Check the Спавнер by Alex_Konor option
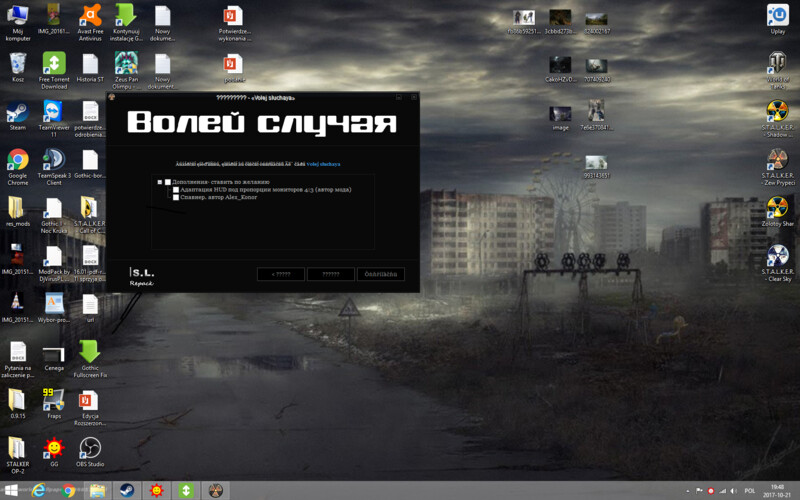 (176, 198)
